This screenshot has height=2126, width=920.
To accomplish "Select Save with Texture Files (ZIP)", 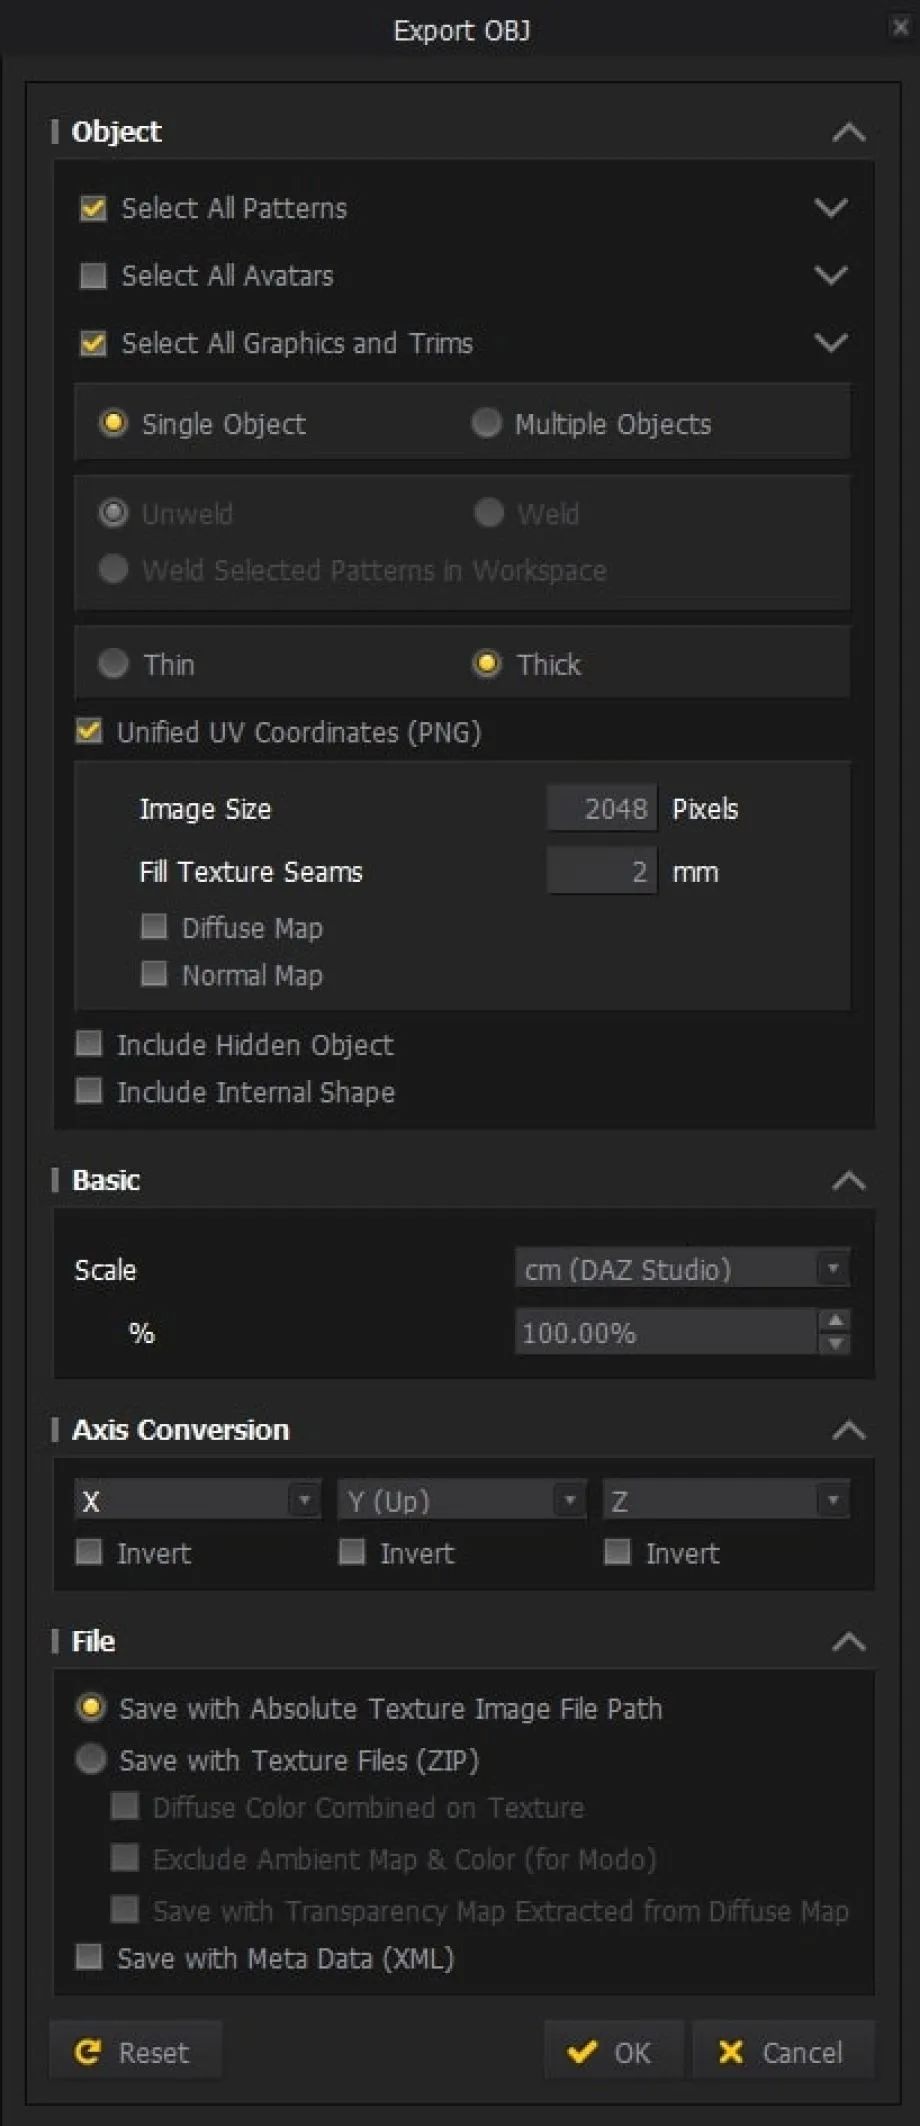I will click(x=91, y=1759).
